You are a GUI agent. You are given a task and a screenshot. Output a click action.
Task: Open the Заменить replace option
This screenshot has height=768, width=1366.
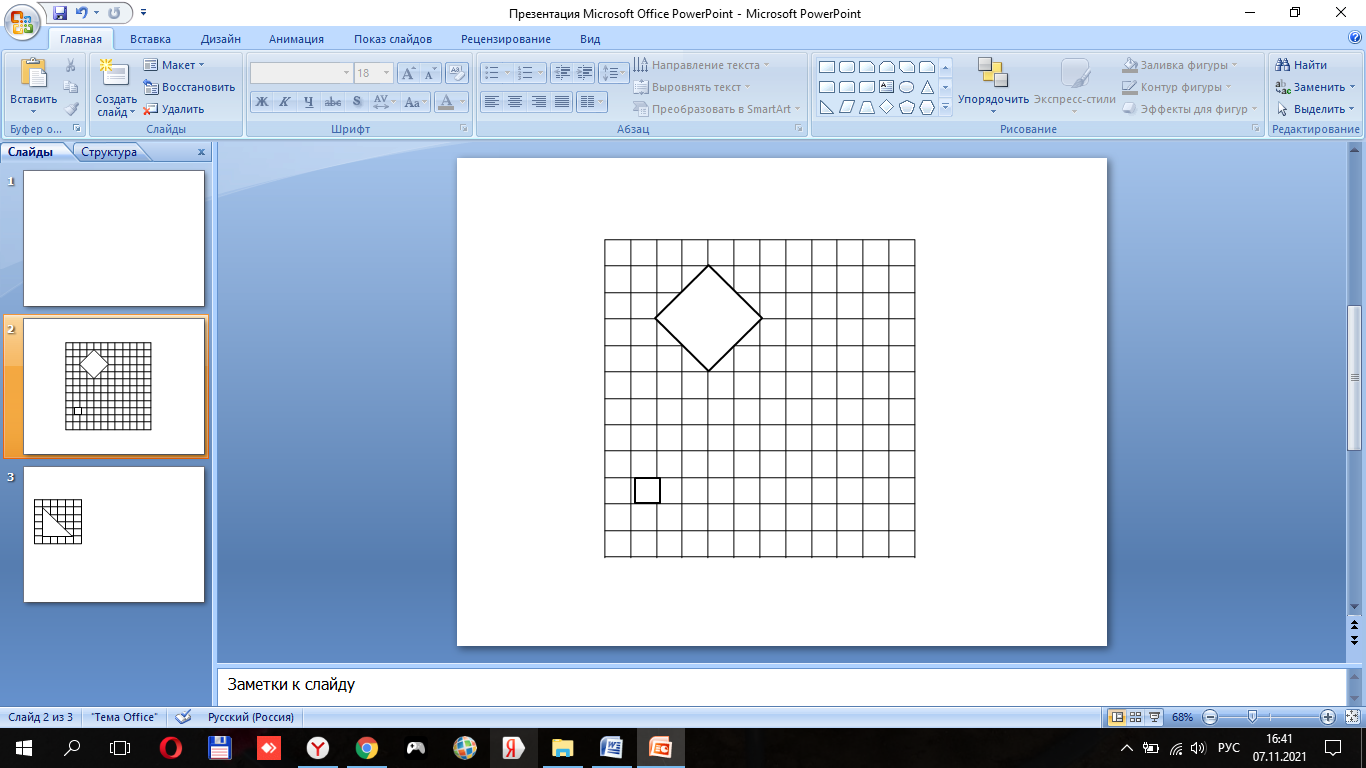[1315, 87]
